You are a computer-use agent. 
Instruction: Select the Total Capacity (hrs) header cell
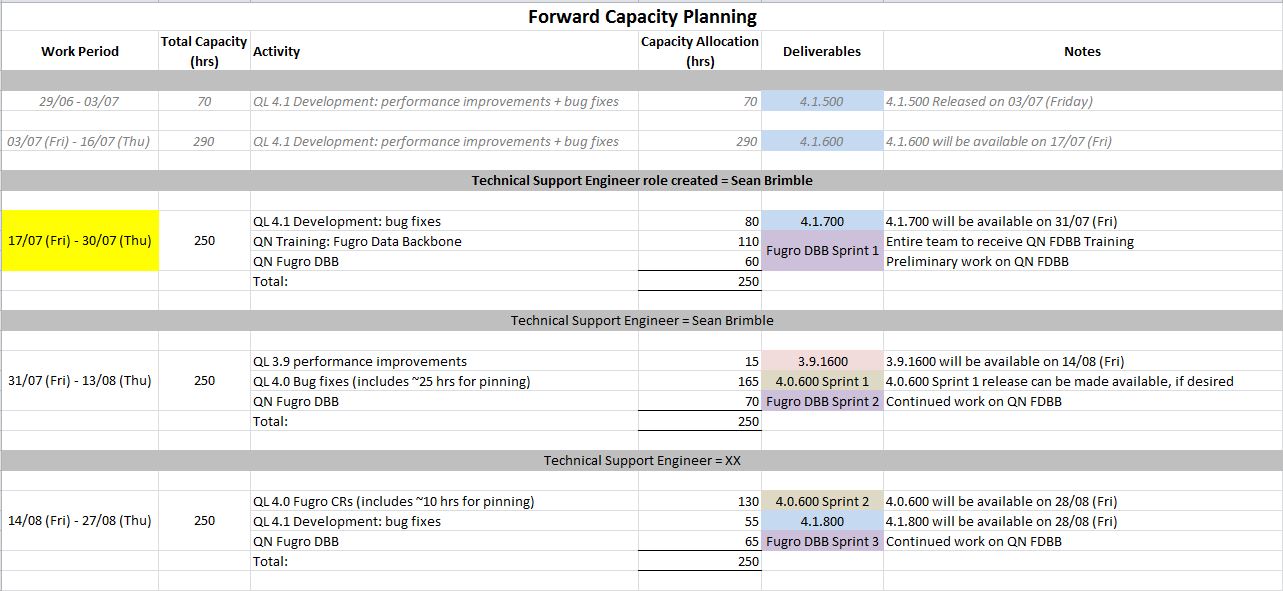coord(204,51)
